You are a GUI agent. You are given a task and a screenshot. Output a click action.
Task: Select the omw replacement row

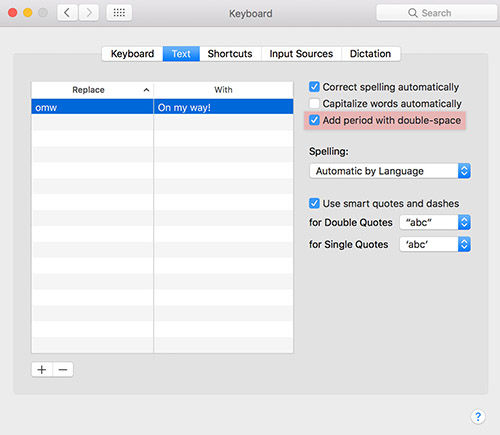click(x=162, y=107)
